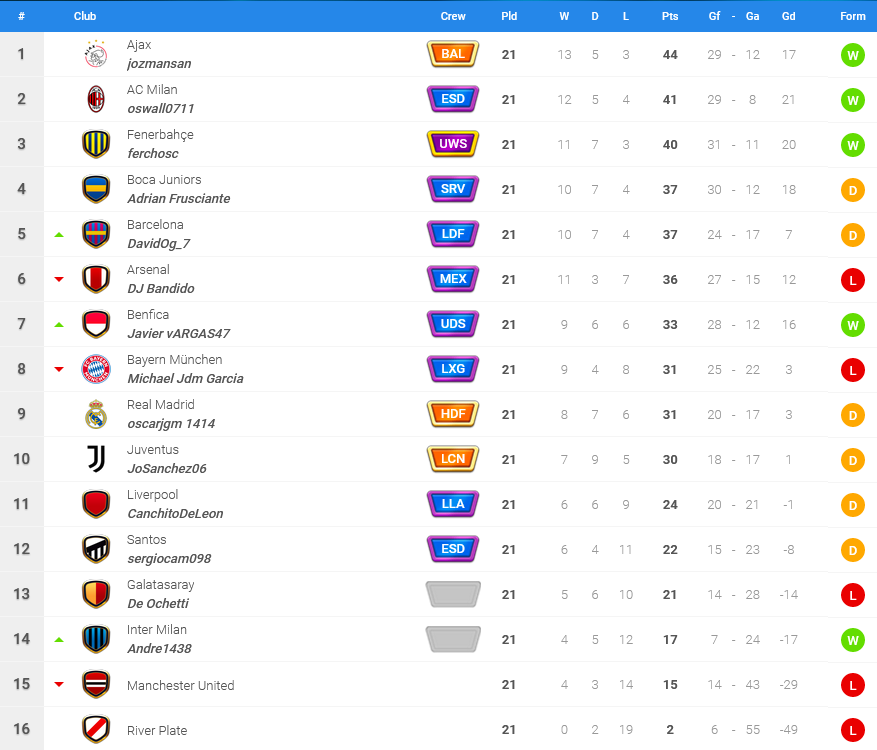The height and width of the screenshot is (750, 877).
Task: Sort table by Gd column header
Action: pyautogui.click(x=788, y=16)
